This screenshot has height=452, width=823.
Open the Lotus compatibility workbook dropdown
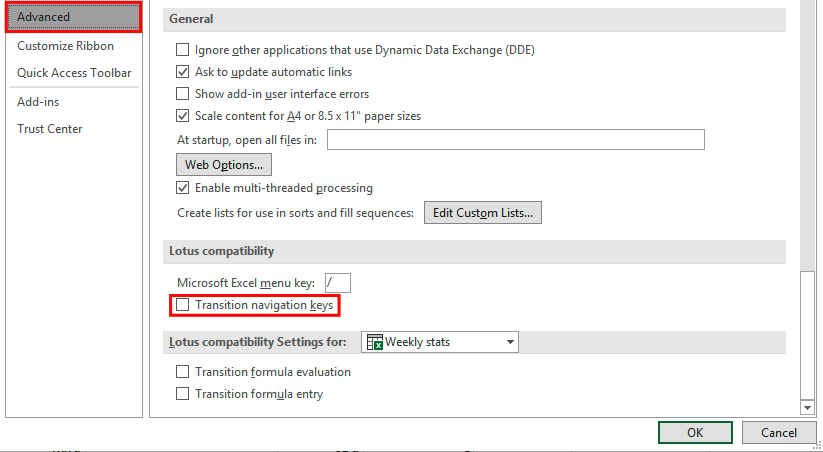tap(510, 342)
